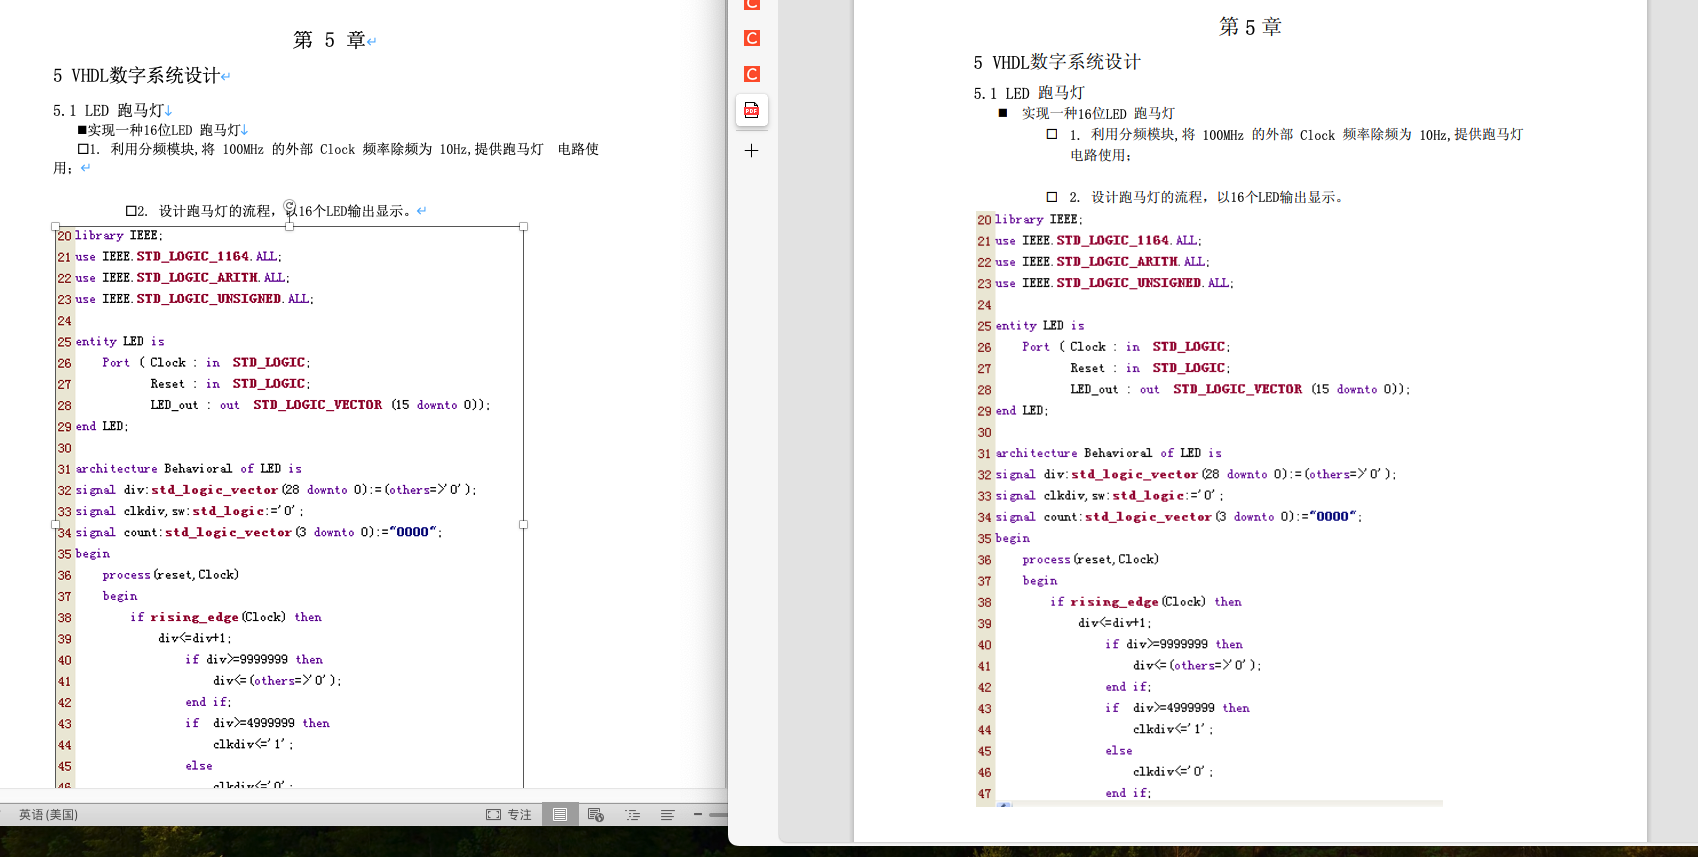Click 'if rising_edge(Clock) then' line in Word
The image size is (1698, 857).
pyautogui.click(x=226, y=618)
